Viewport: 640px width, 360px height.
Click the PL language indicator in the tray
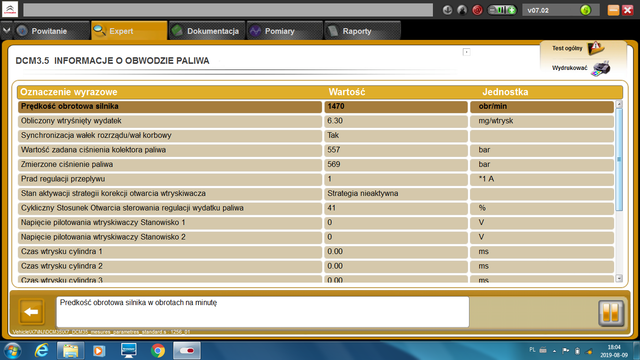(x=532, y=350)
